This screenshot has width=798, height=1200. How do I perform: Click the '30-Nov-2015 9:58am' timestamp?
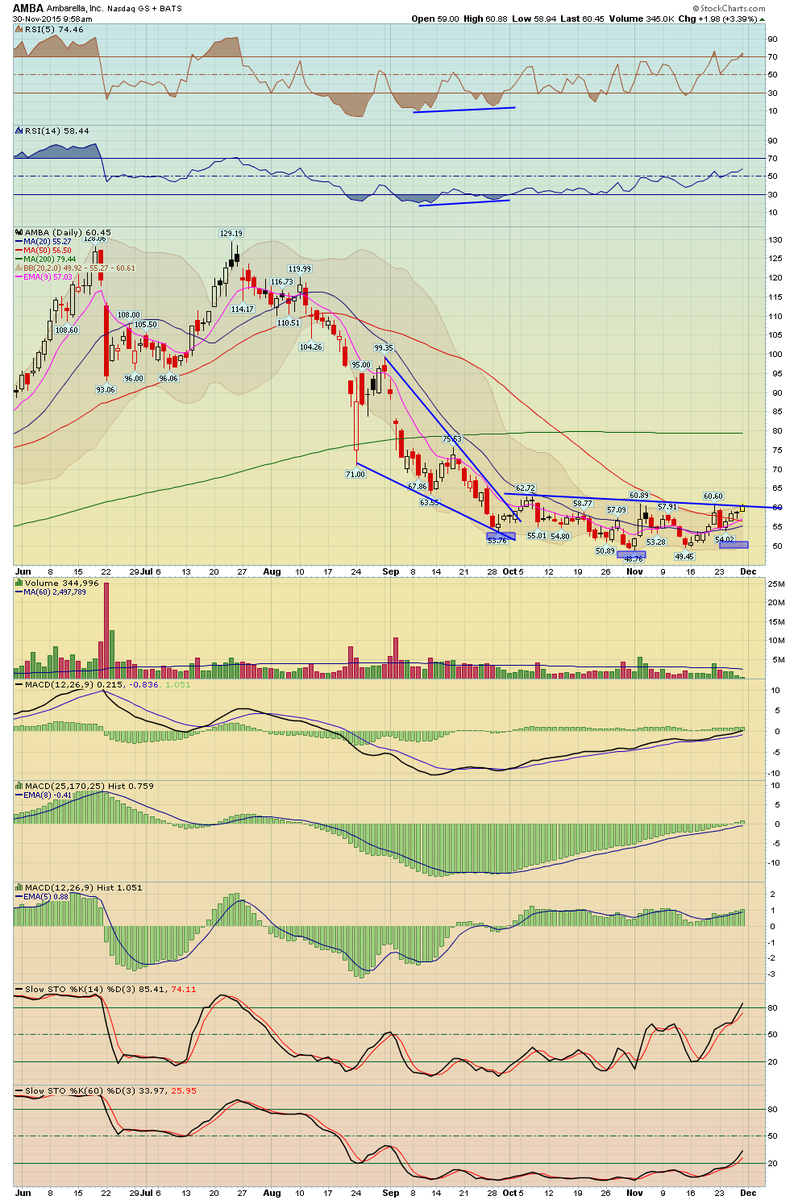coord(52,19)
